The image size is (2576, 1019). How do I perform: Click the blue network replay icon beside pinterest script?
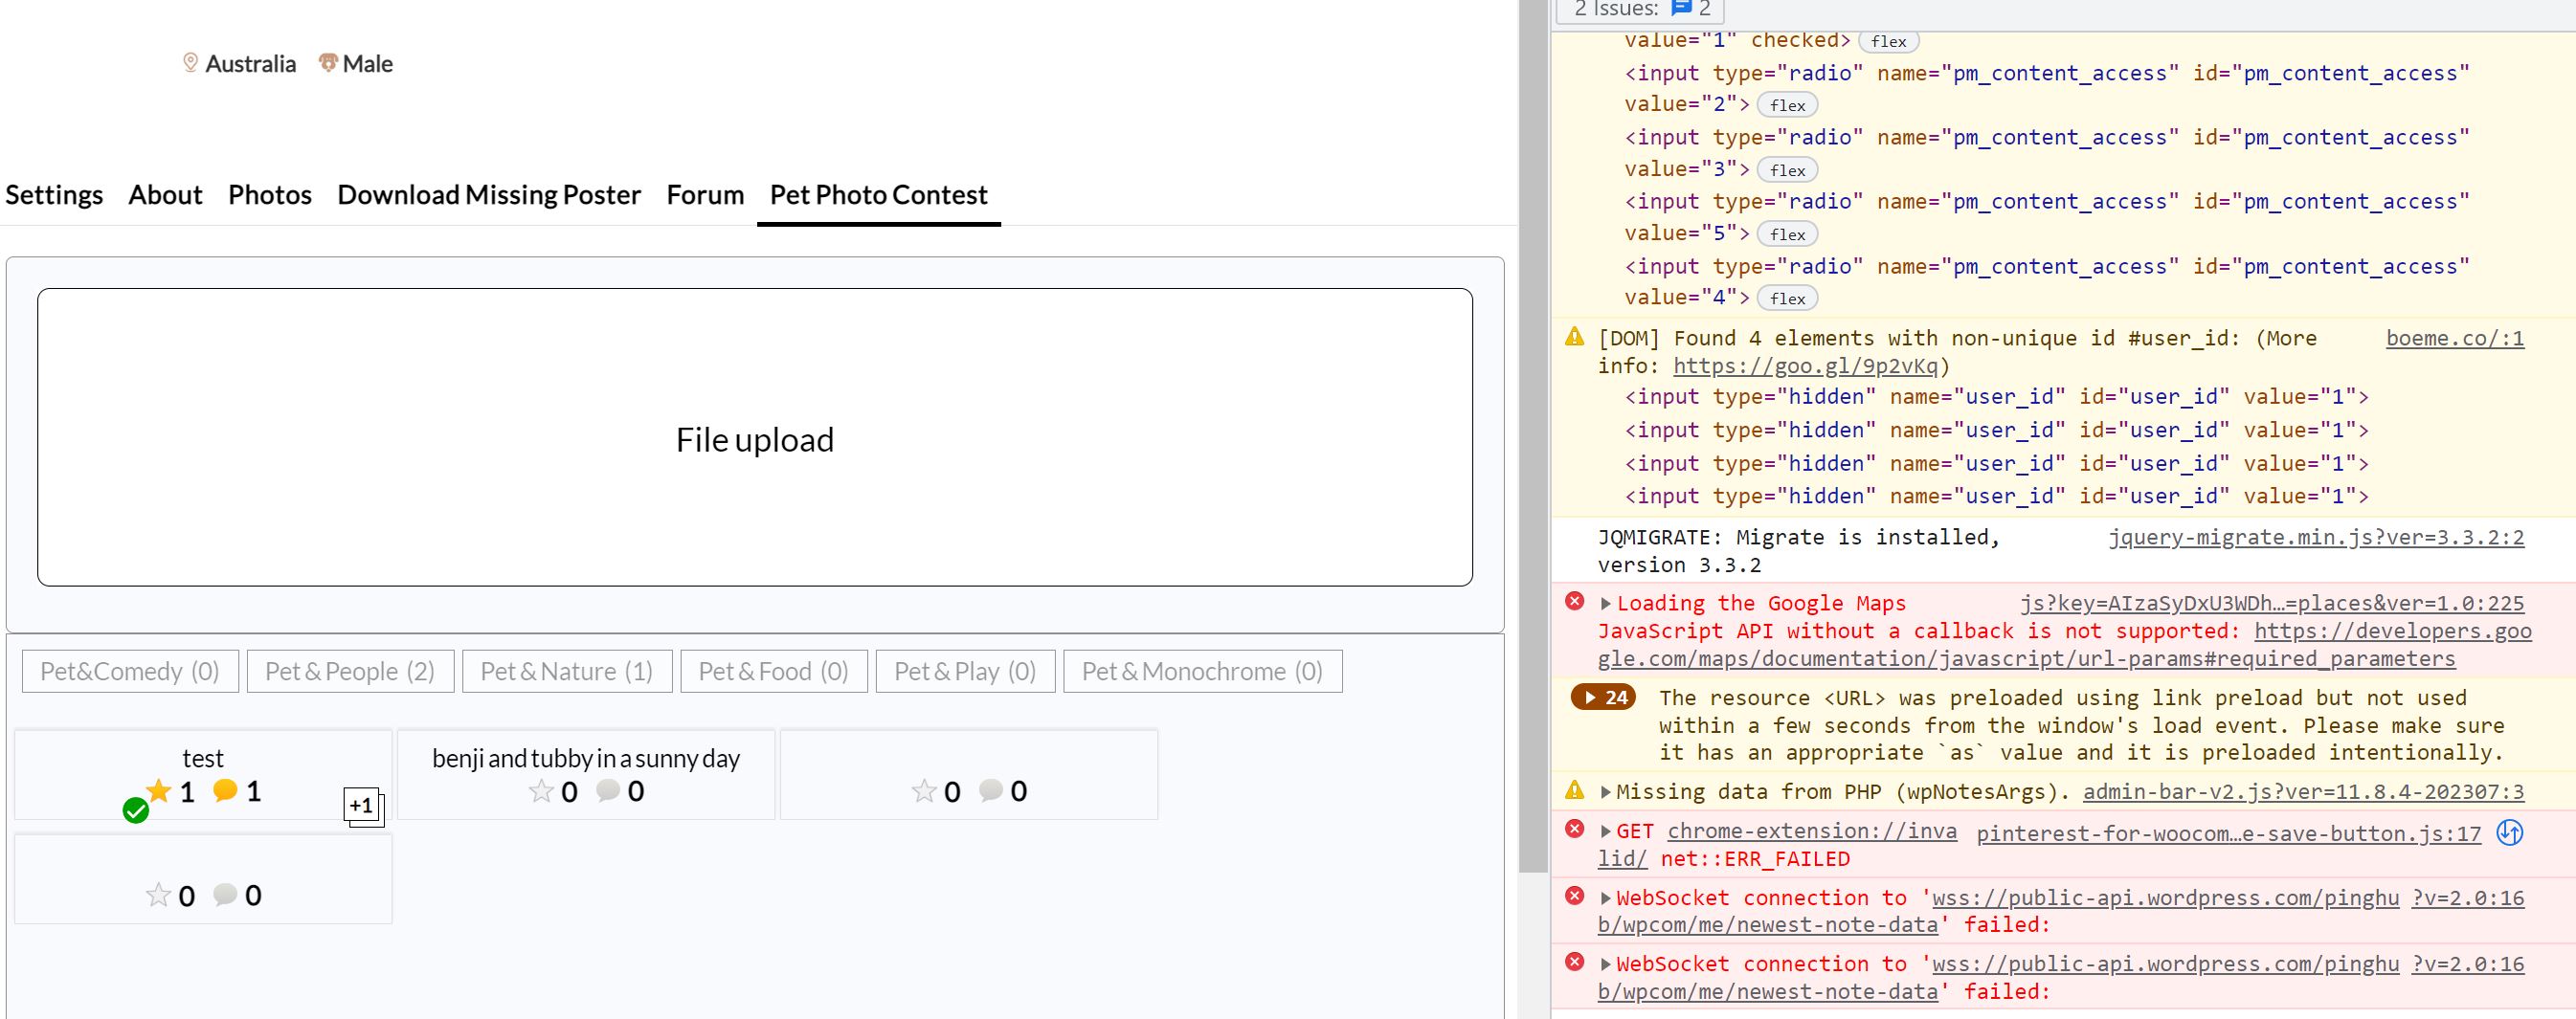2510,832
